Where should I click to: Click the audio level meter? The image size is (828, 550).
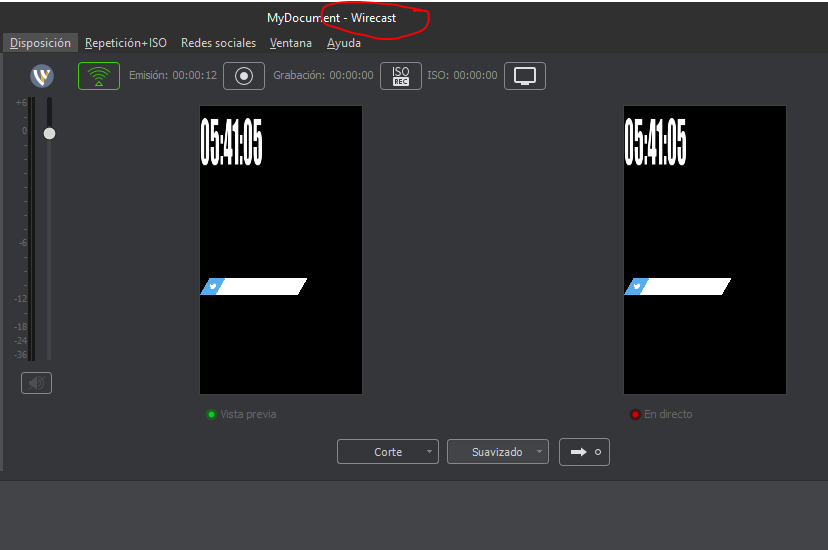point(31,229)
